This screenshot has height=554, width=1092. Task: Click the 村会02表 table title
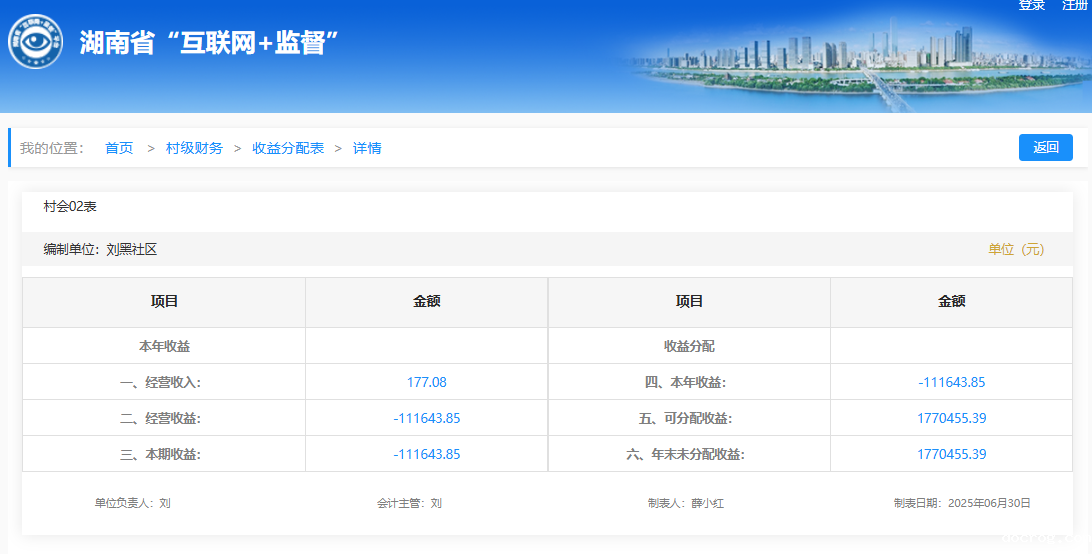[x=70, y=207]
